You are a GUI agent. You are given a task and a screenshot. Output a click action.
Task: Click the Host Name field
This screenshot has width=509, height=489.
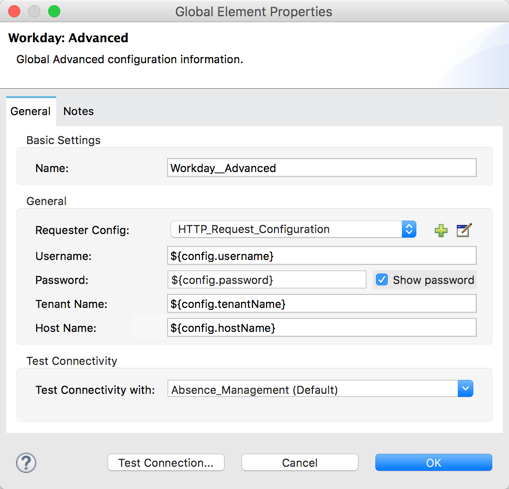[x=322, y=328]
